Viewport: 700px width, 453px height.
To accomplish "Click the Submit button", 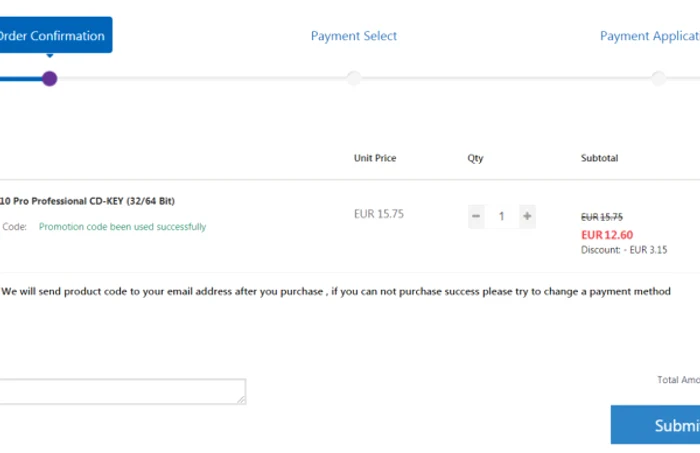I will 655,425.
